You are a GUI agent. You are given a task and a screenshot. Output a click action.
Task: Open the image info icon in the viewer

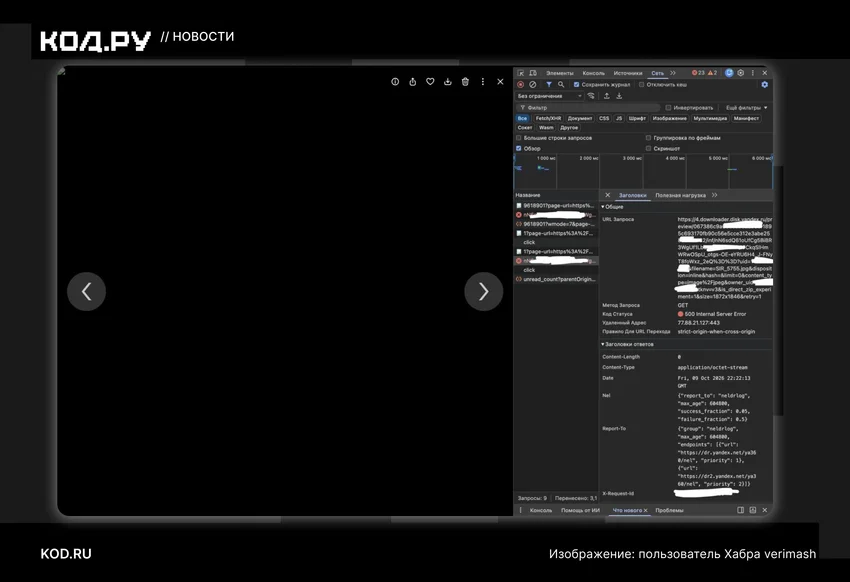pos(395,82)
